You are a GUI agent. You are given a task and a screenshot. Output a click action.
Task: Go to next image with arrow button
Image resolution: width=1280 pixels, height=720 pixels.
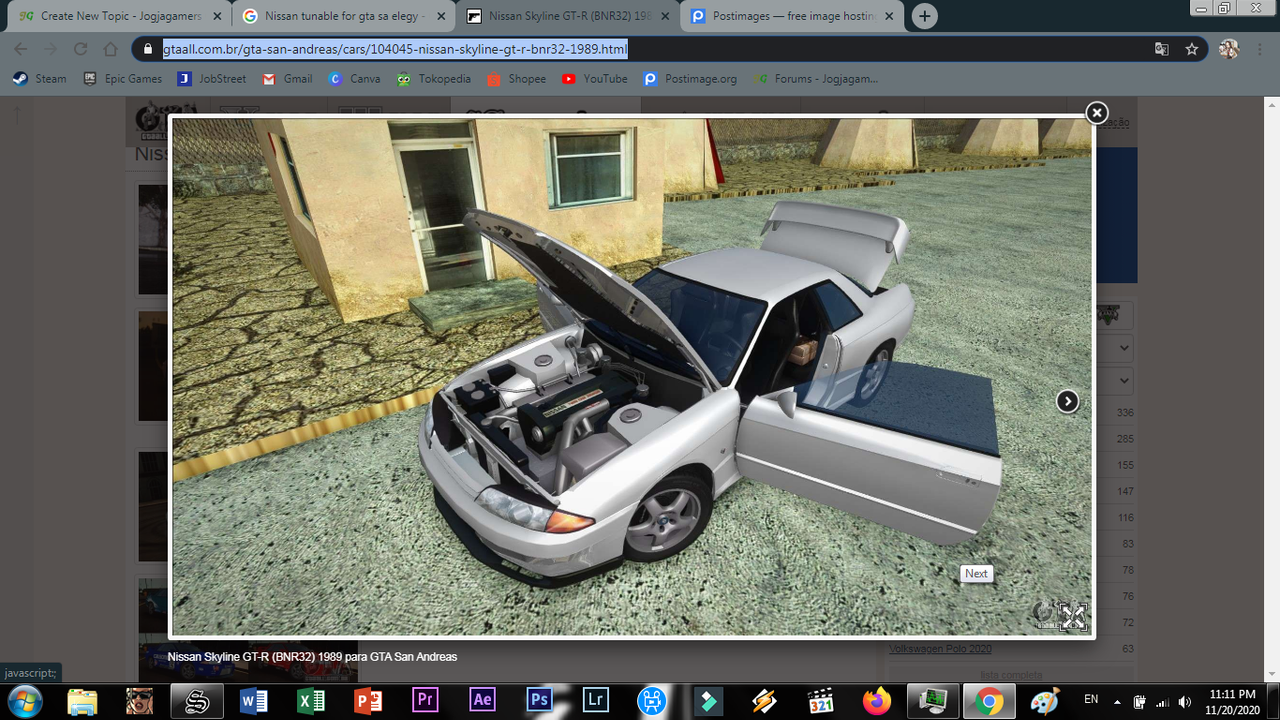pos(1068,401)
